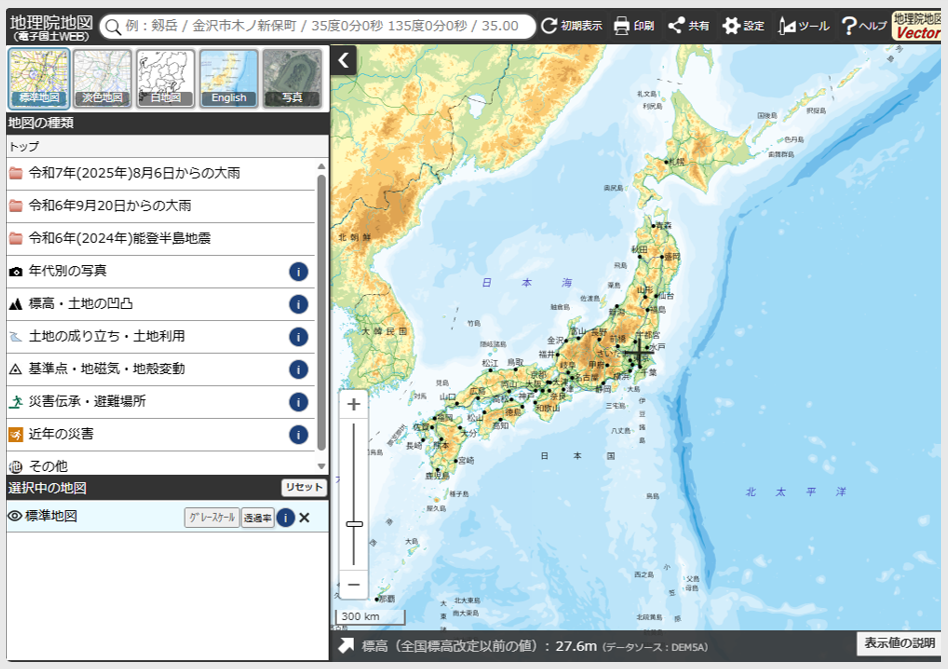Screen dimensions: 948x669
Task: Open the その他 category
Action: click(x=161, y=465)
